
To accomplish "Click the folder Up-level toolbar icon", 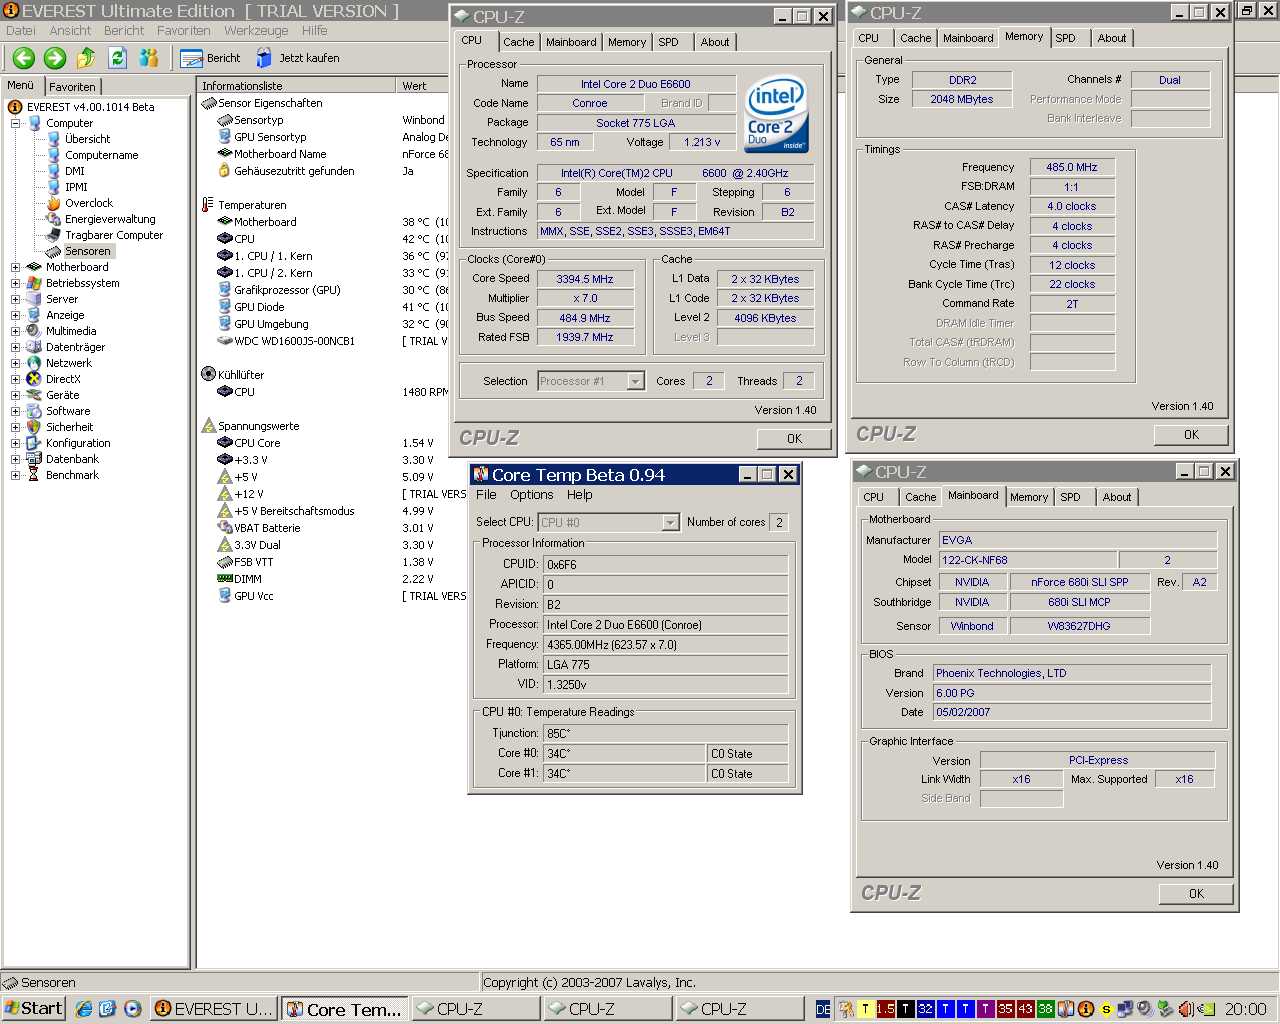I will [x=87, y=58].
